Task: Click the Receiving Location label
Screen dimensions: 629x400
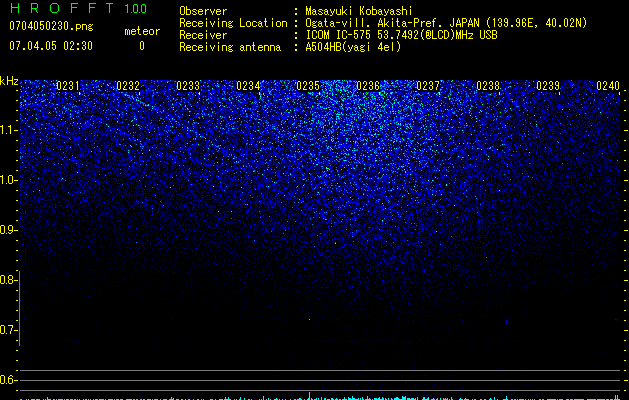Action: pyautogui.click(x=233, y=23)
